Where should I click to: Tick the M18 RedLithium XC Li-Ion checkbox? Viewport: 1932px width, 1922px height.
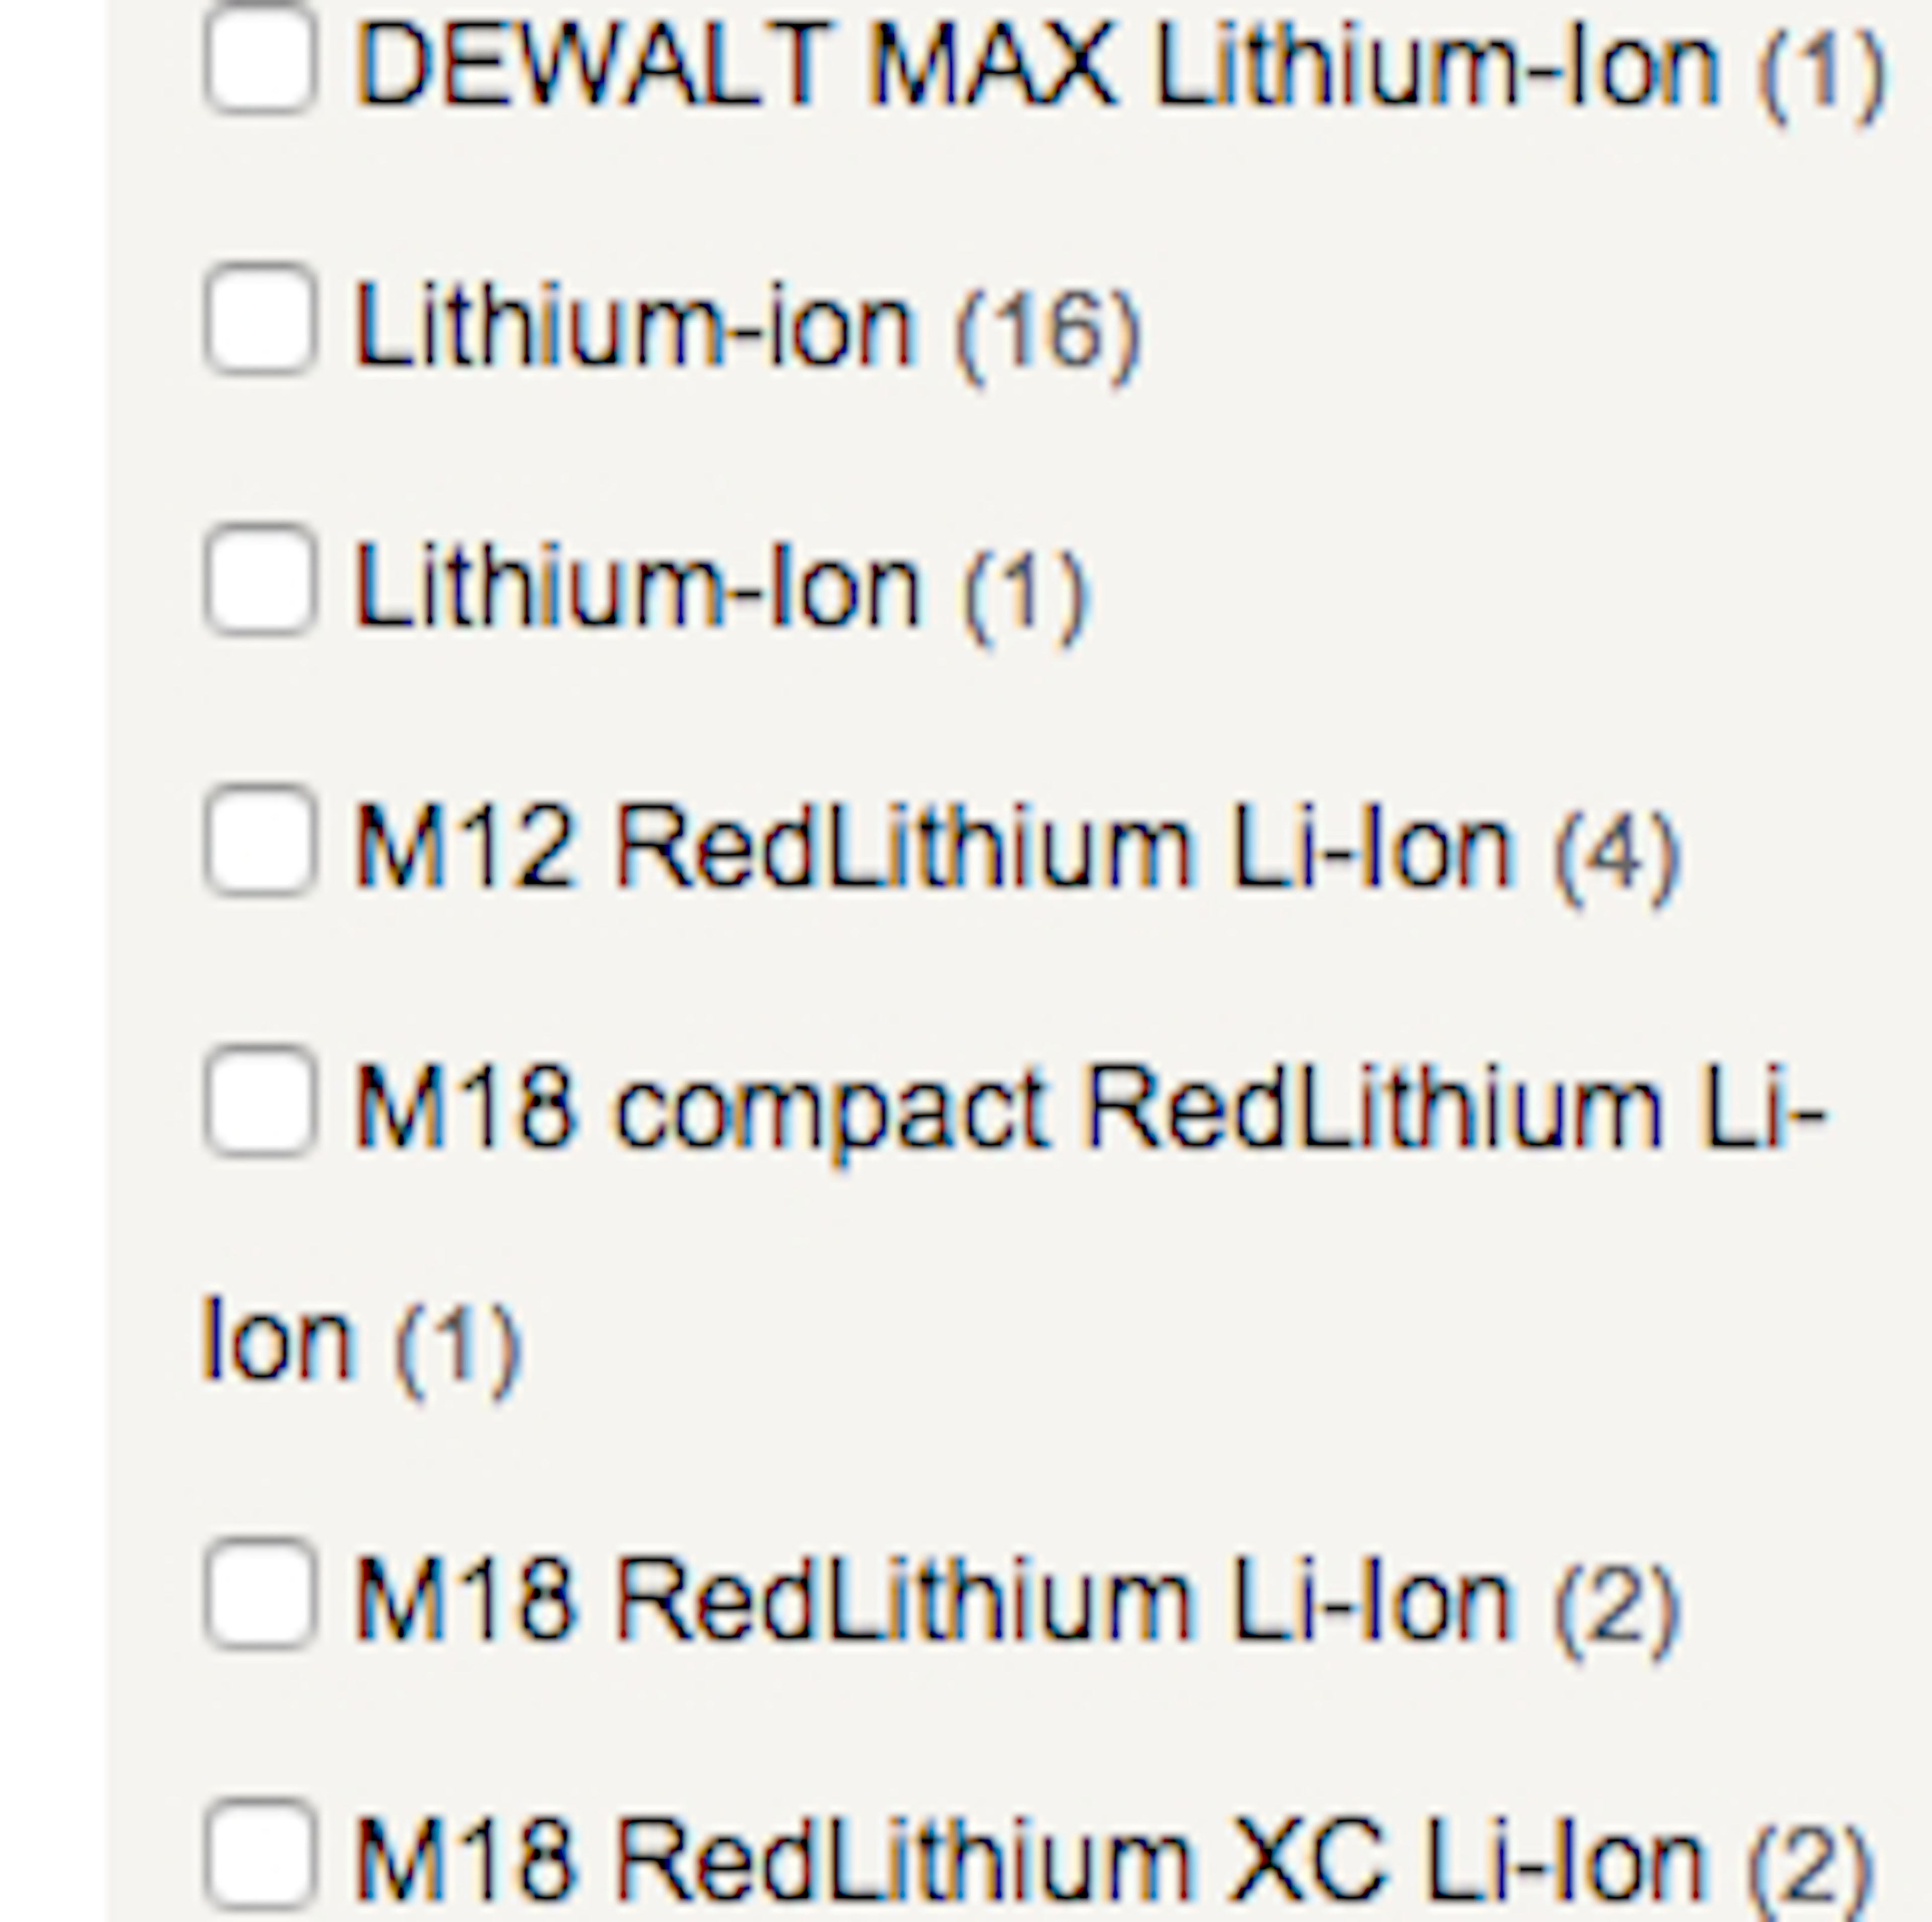pyautogui.click(x=260, y=1855)
